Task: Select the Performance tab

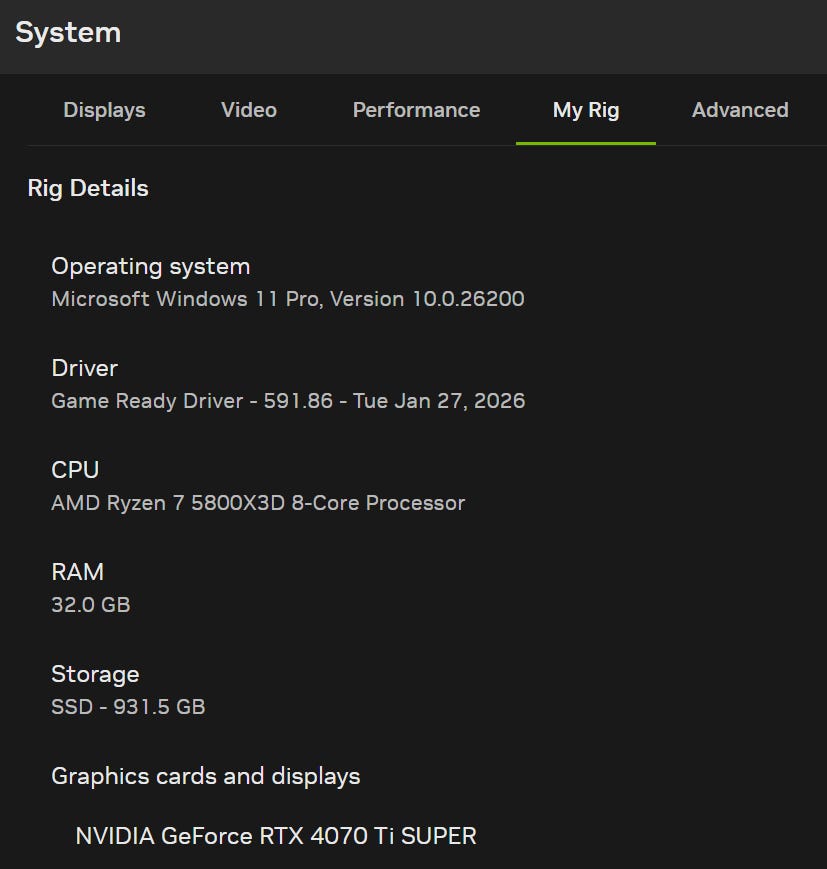Action: click(x=416, y=110)
